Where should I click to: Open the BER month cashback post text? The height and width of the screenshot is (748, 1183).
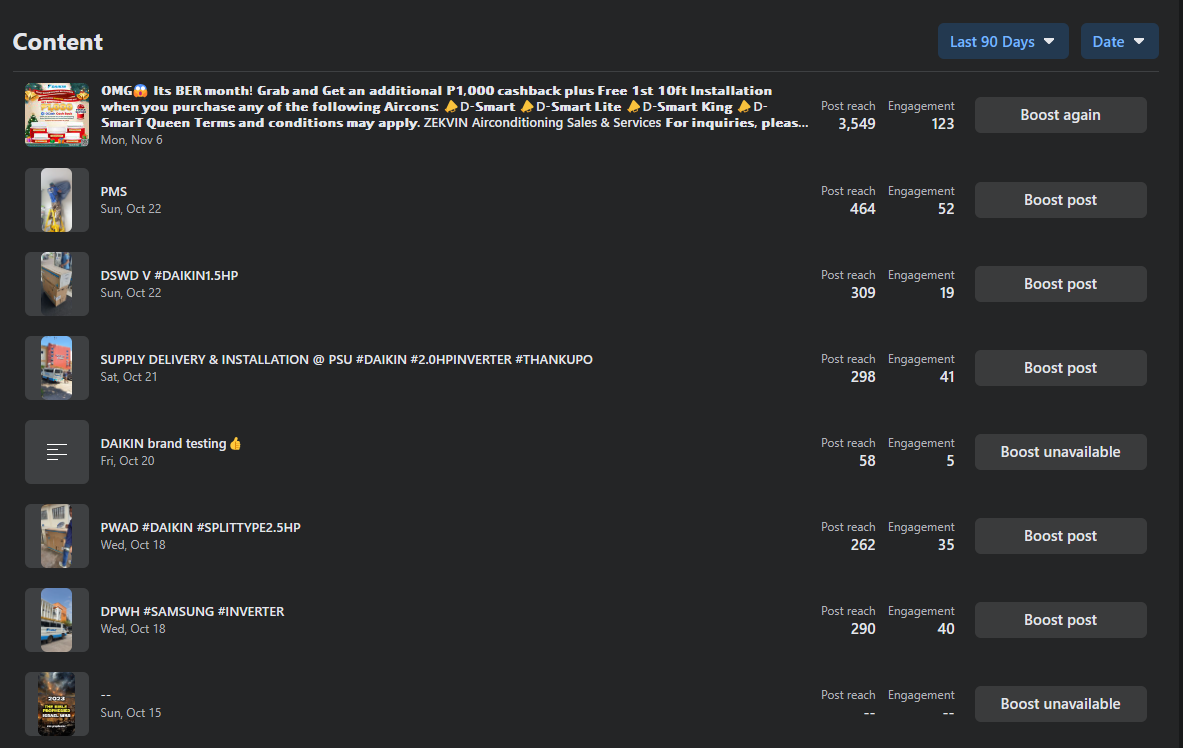point(450,107)
